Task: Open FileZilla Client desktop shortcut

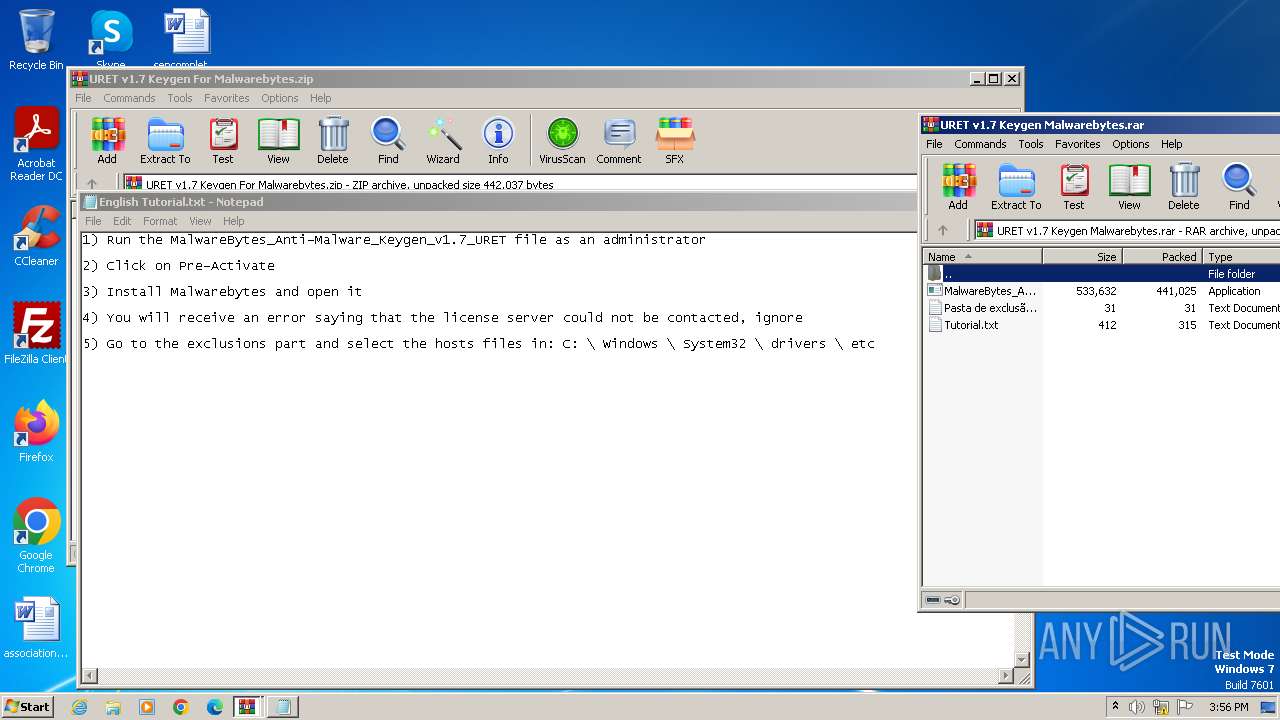Action: click(36, 333)
